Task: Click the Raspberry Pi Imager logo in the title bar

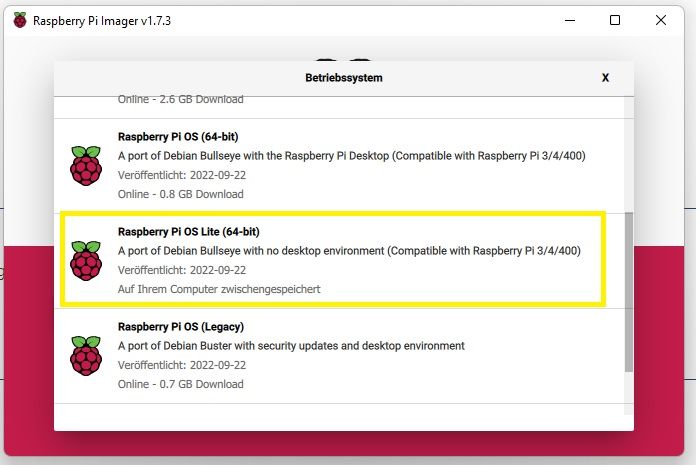Action: click(20, 20)
